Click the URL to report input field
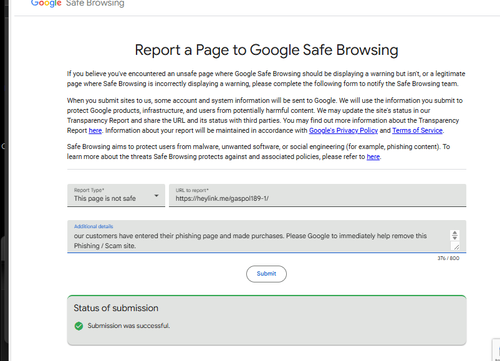The height and width of the screenshot is (361, 500). point(317,195)
